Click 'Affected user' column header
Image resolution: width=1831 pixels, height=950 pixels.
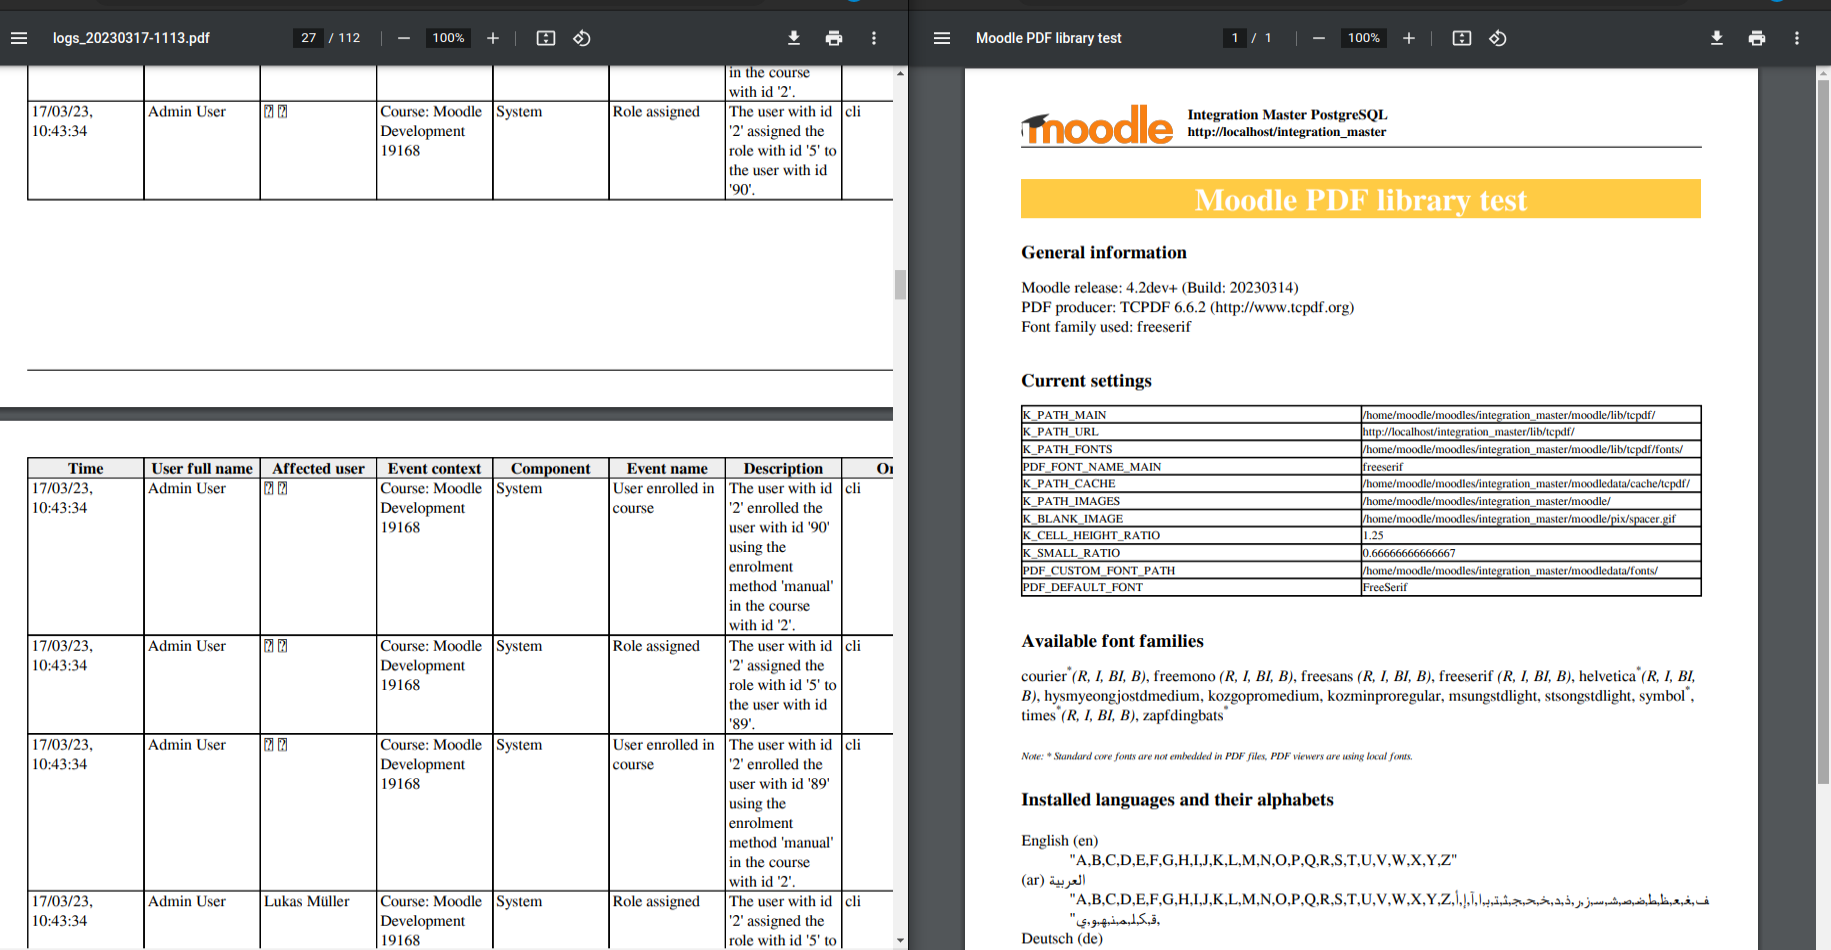pyautogui.click(x=318, y=468)
